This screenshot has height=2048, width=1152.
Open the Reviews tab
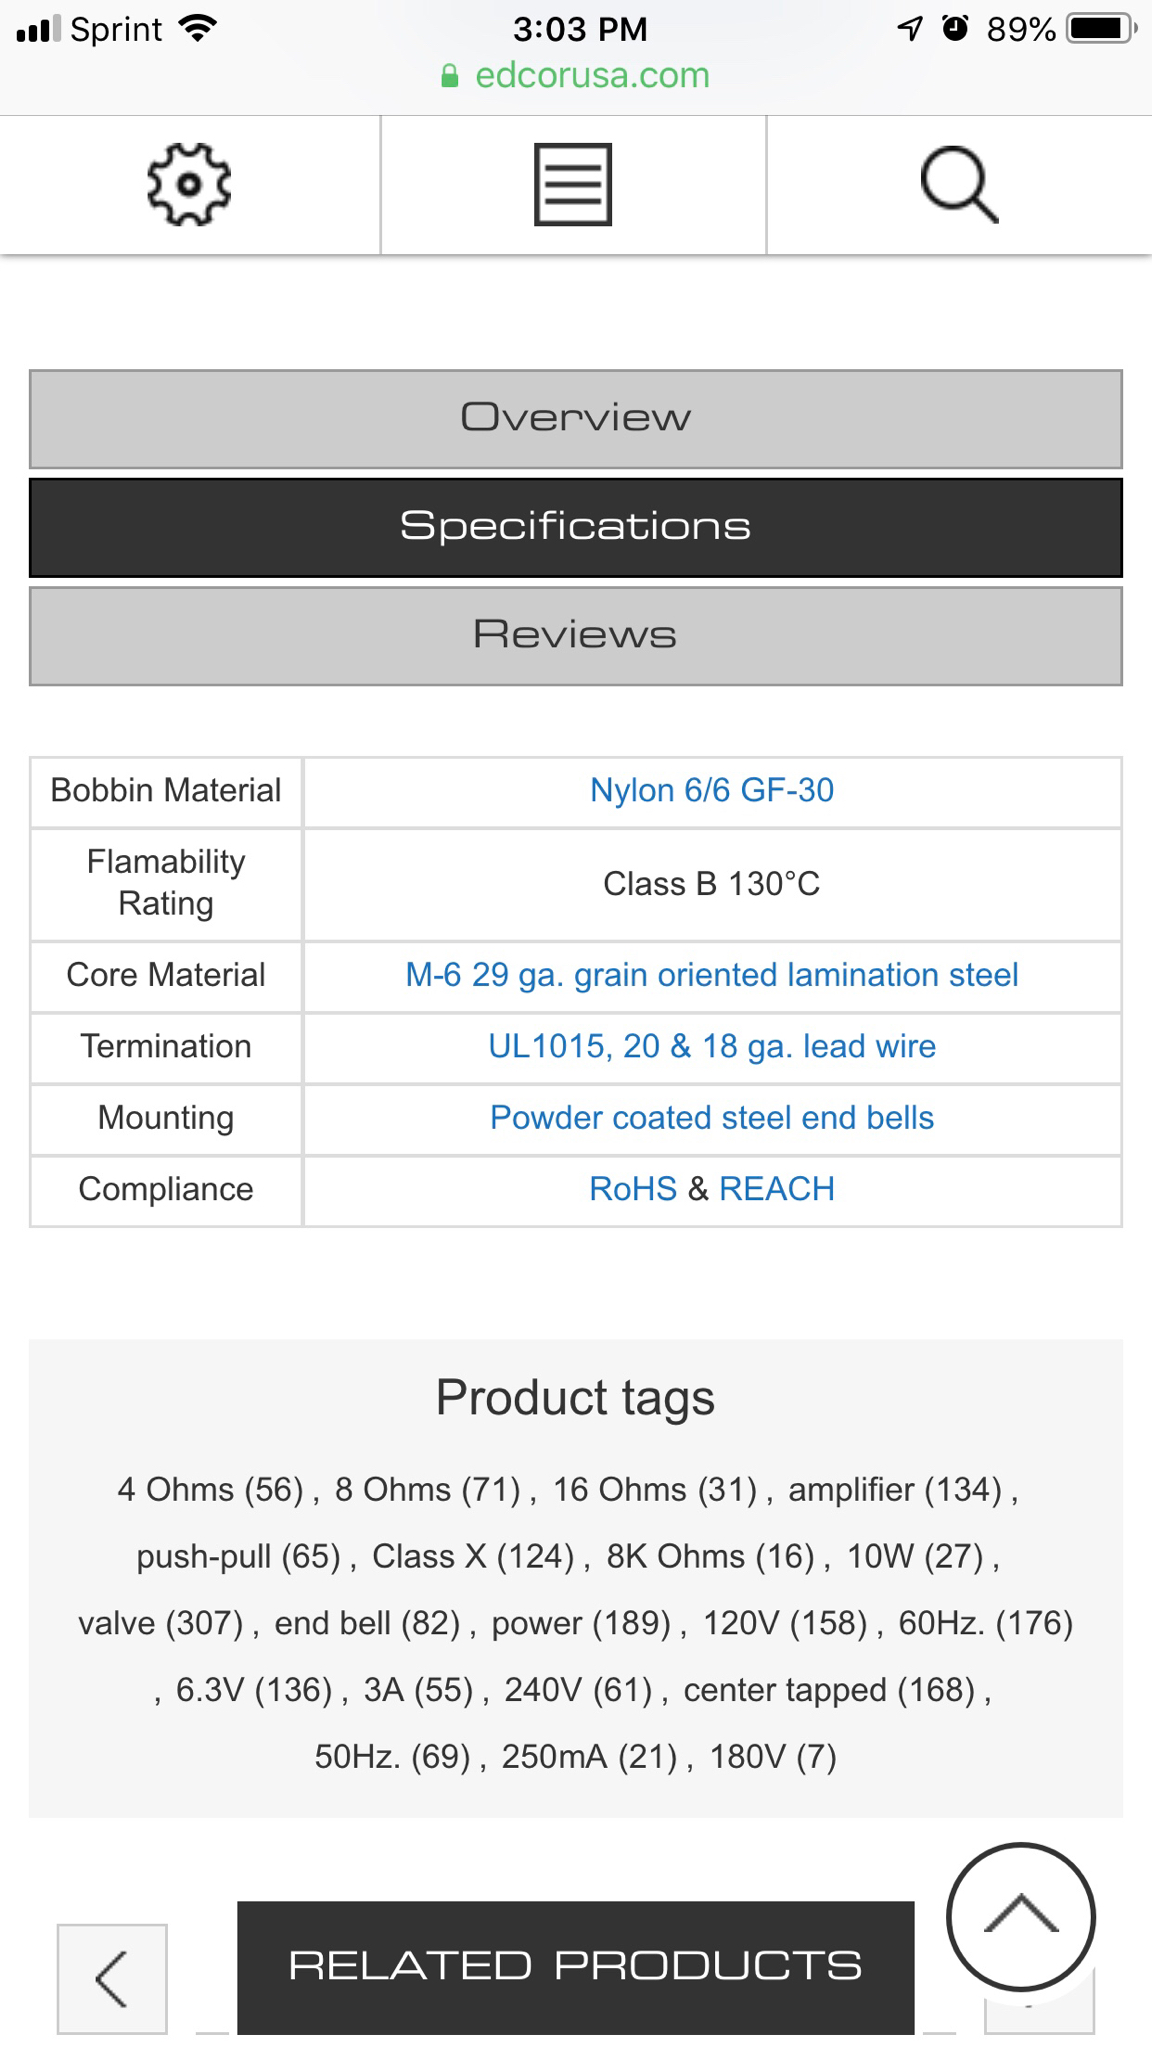(576, 636)
